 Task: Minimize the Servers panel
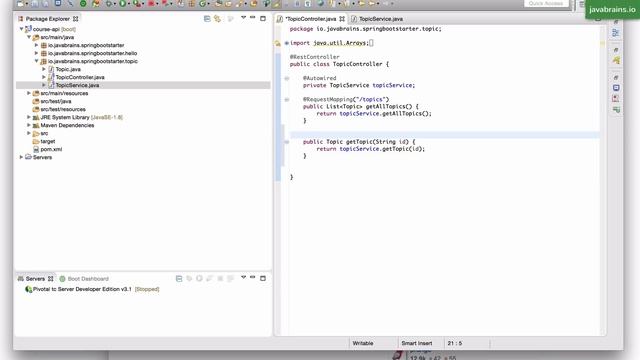[x=253, y=278]
